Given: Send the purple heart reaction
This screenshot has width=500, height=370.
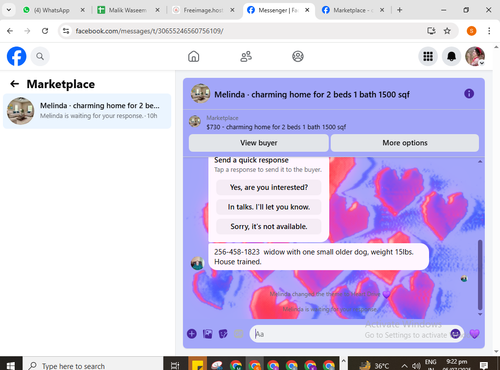Looking at the screenshot, I should pyautogui.click(x=474, y=334).
